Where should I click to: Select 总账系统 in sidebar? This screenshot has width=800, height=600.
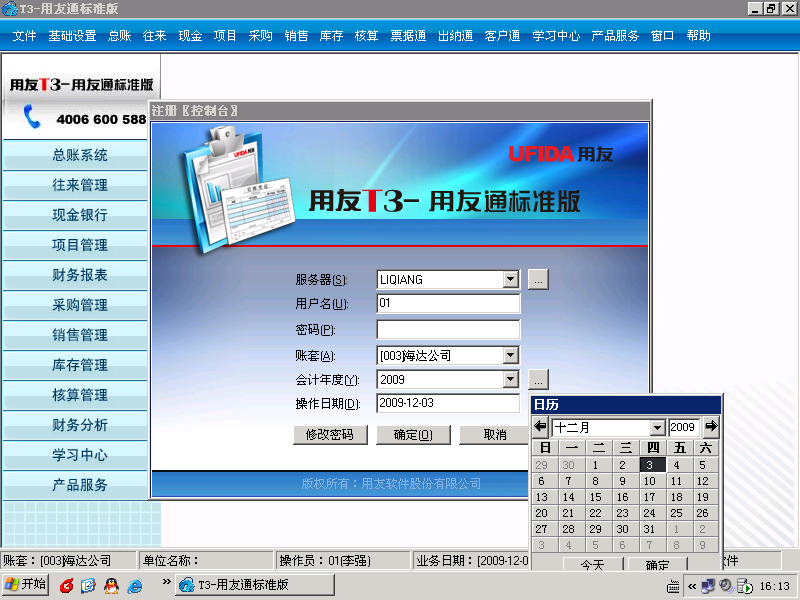(x=80, y=155)
